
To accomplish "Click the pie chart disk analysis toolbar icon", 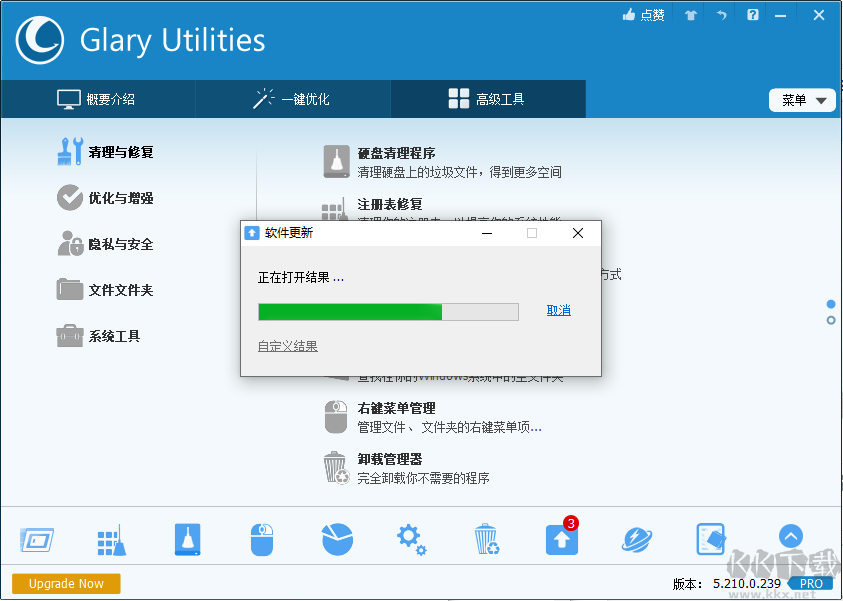I will pos(337,538).
